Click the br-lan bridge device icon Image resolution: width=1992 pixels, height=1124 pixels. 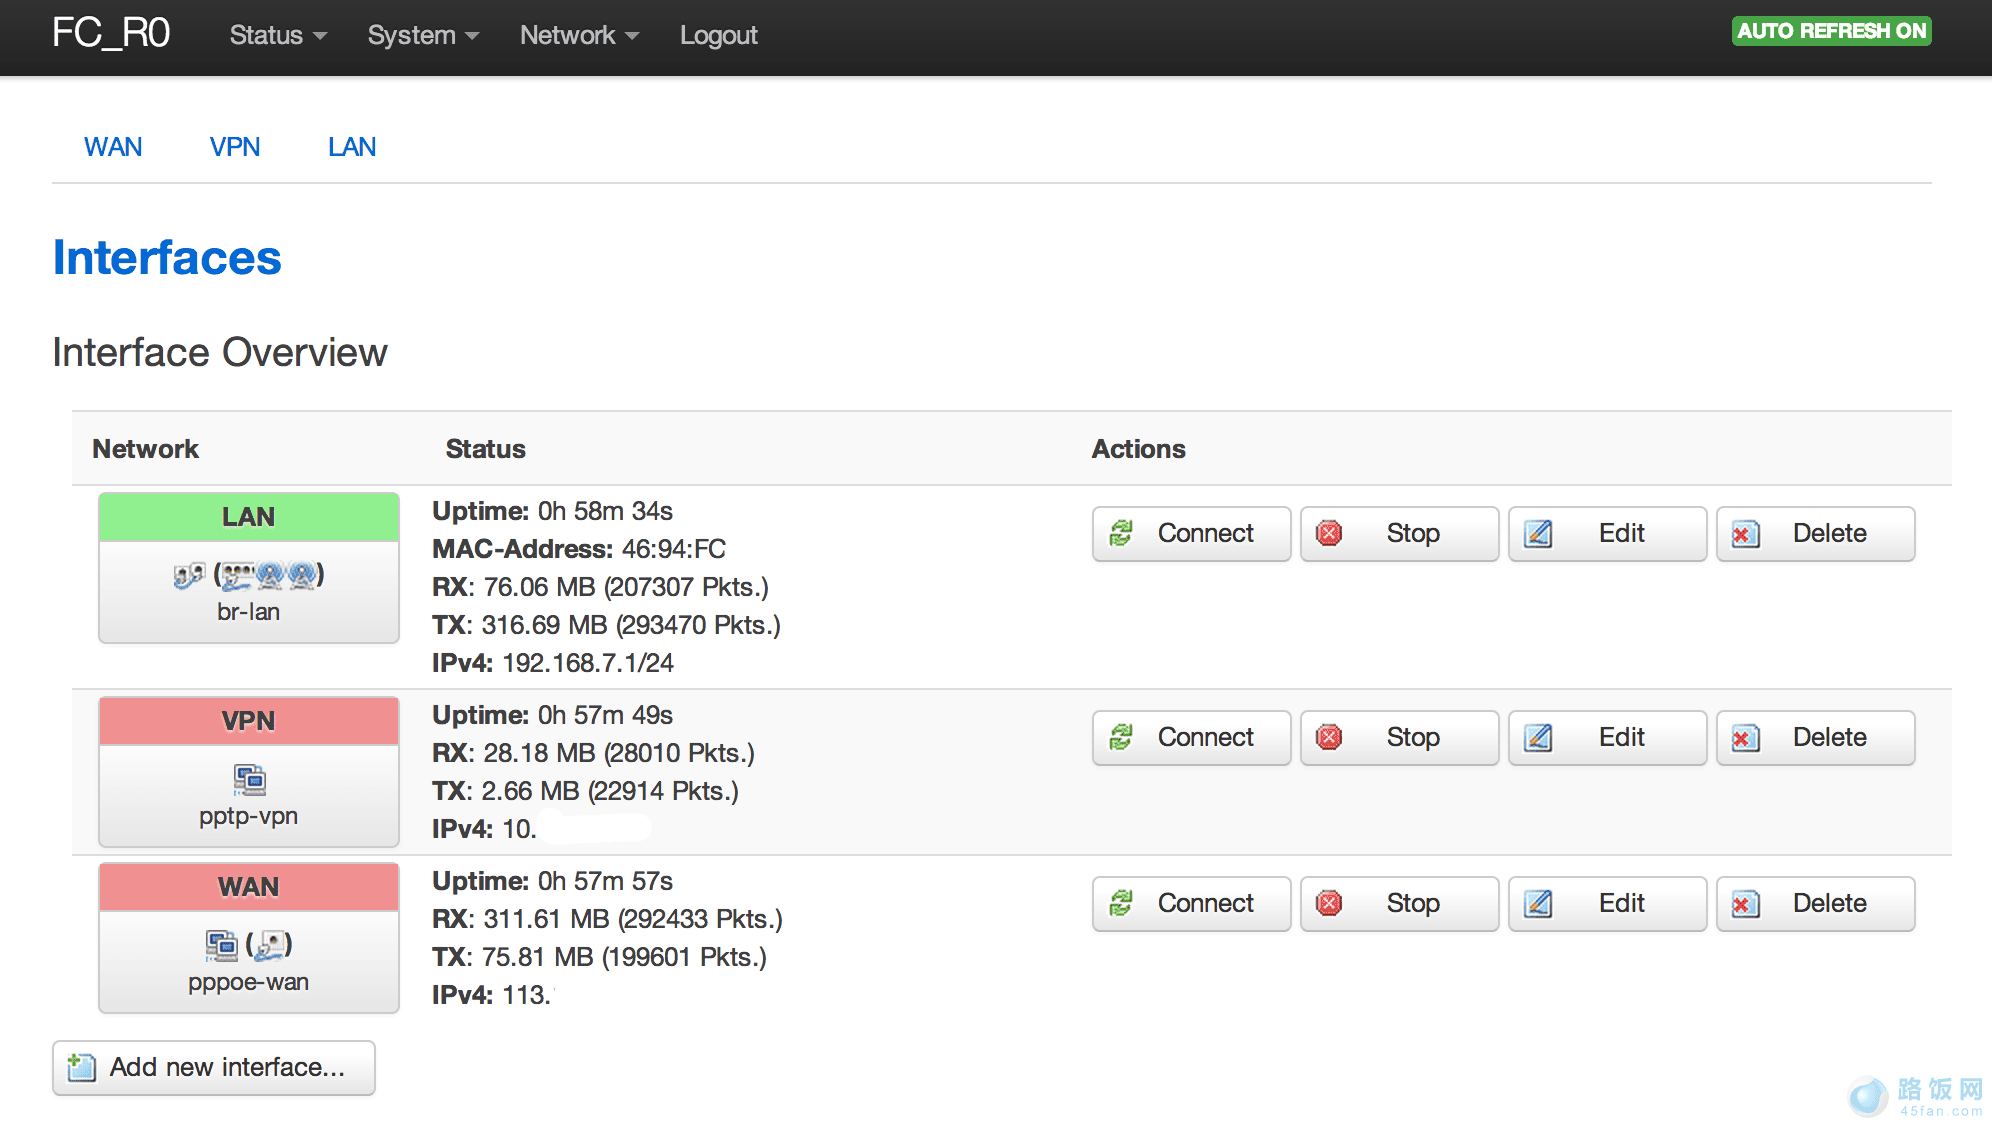pyautogui.click(x=188, y=575)
